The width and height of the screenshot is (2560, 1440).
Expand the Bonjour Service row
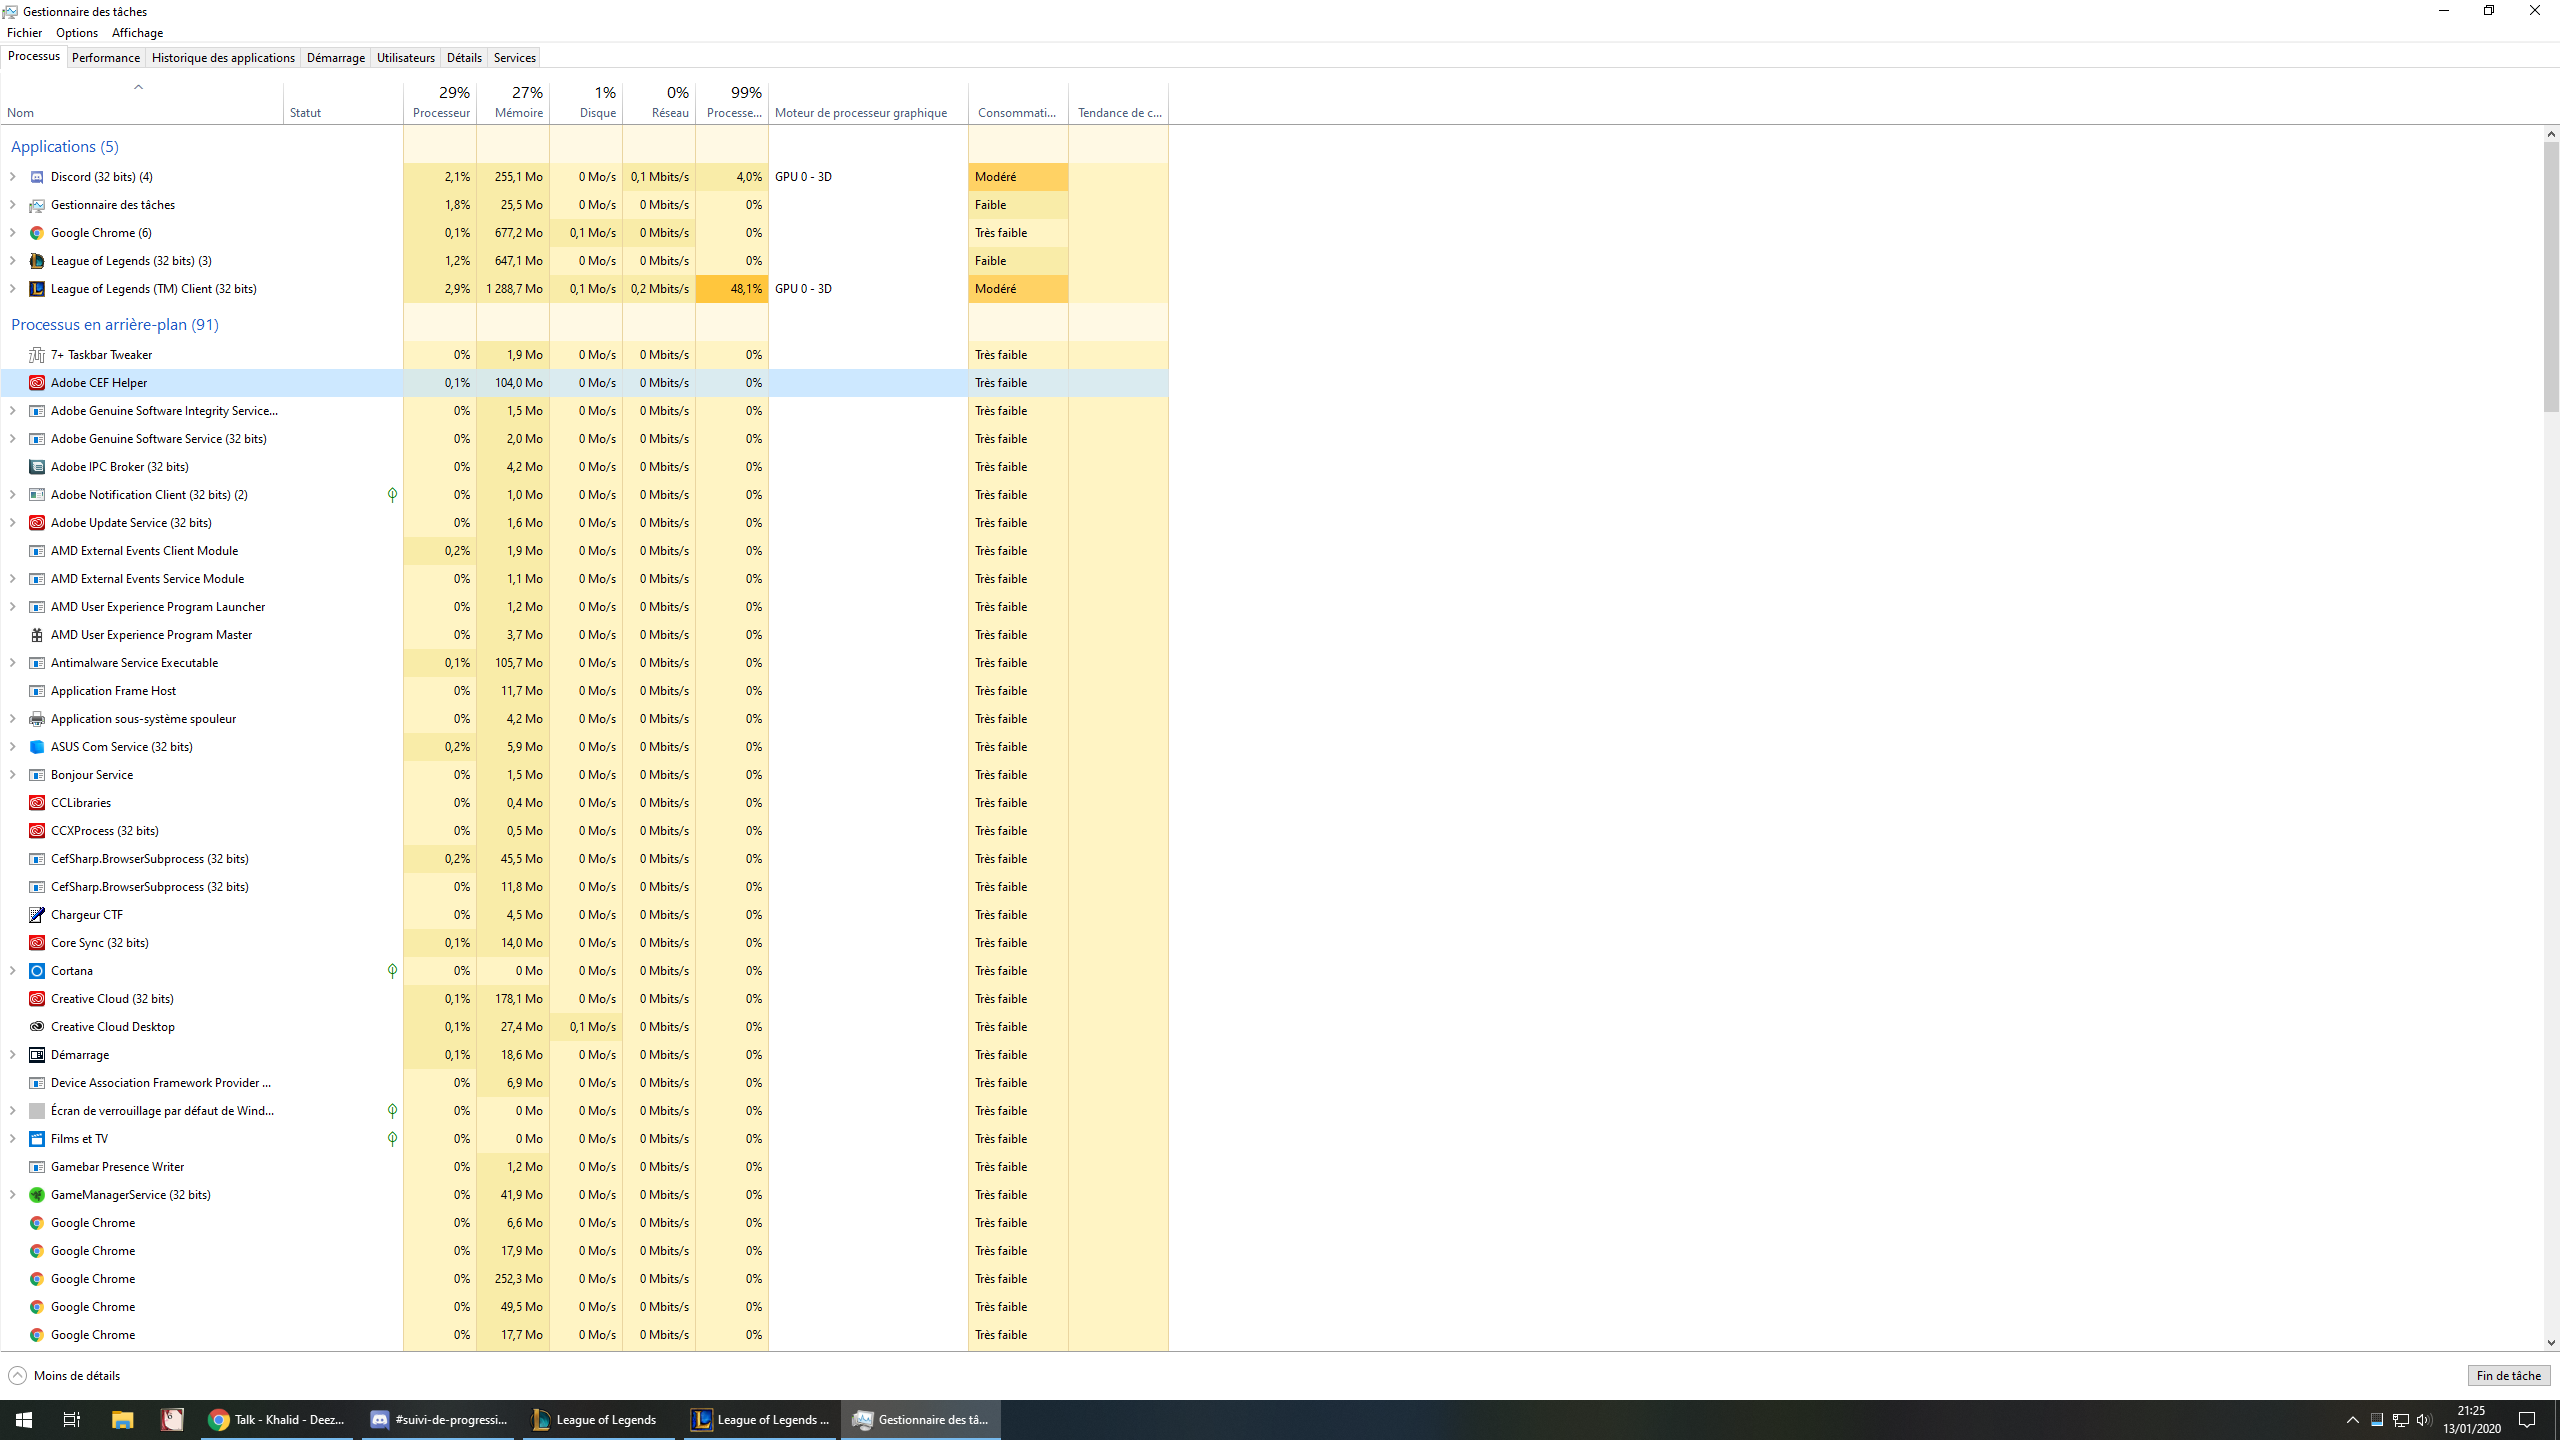pyautogui.click(x=12, y=775)
